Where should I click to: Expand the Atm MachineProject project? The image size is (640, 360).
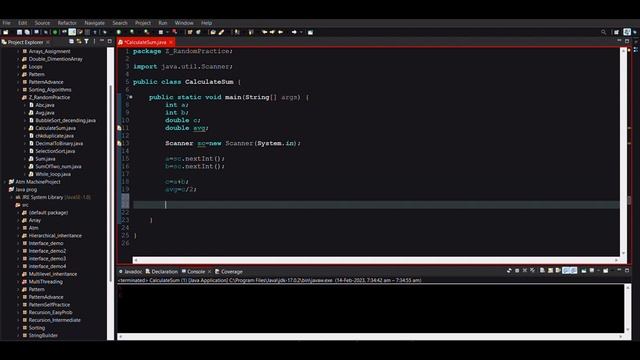(x=5, y=182)
